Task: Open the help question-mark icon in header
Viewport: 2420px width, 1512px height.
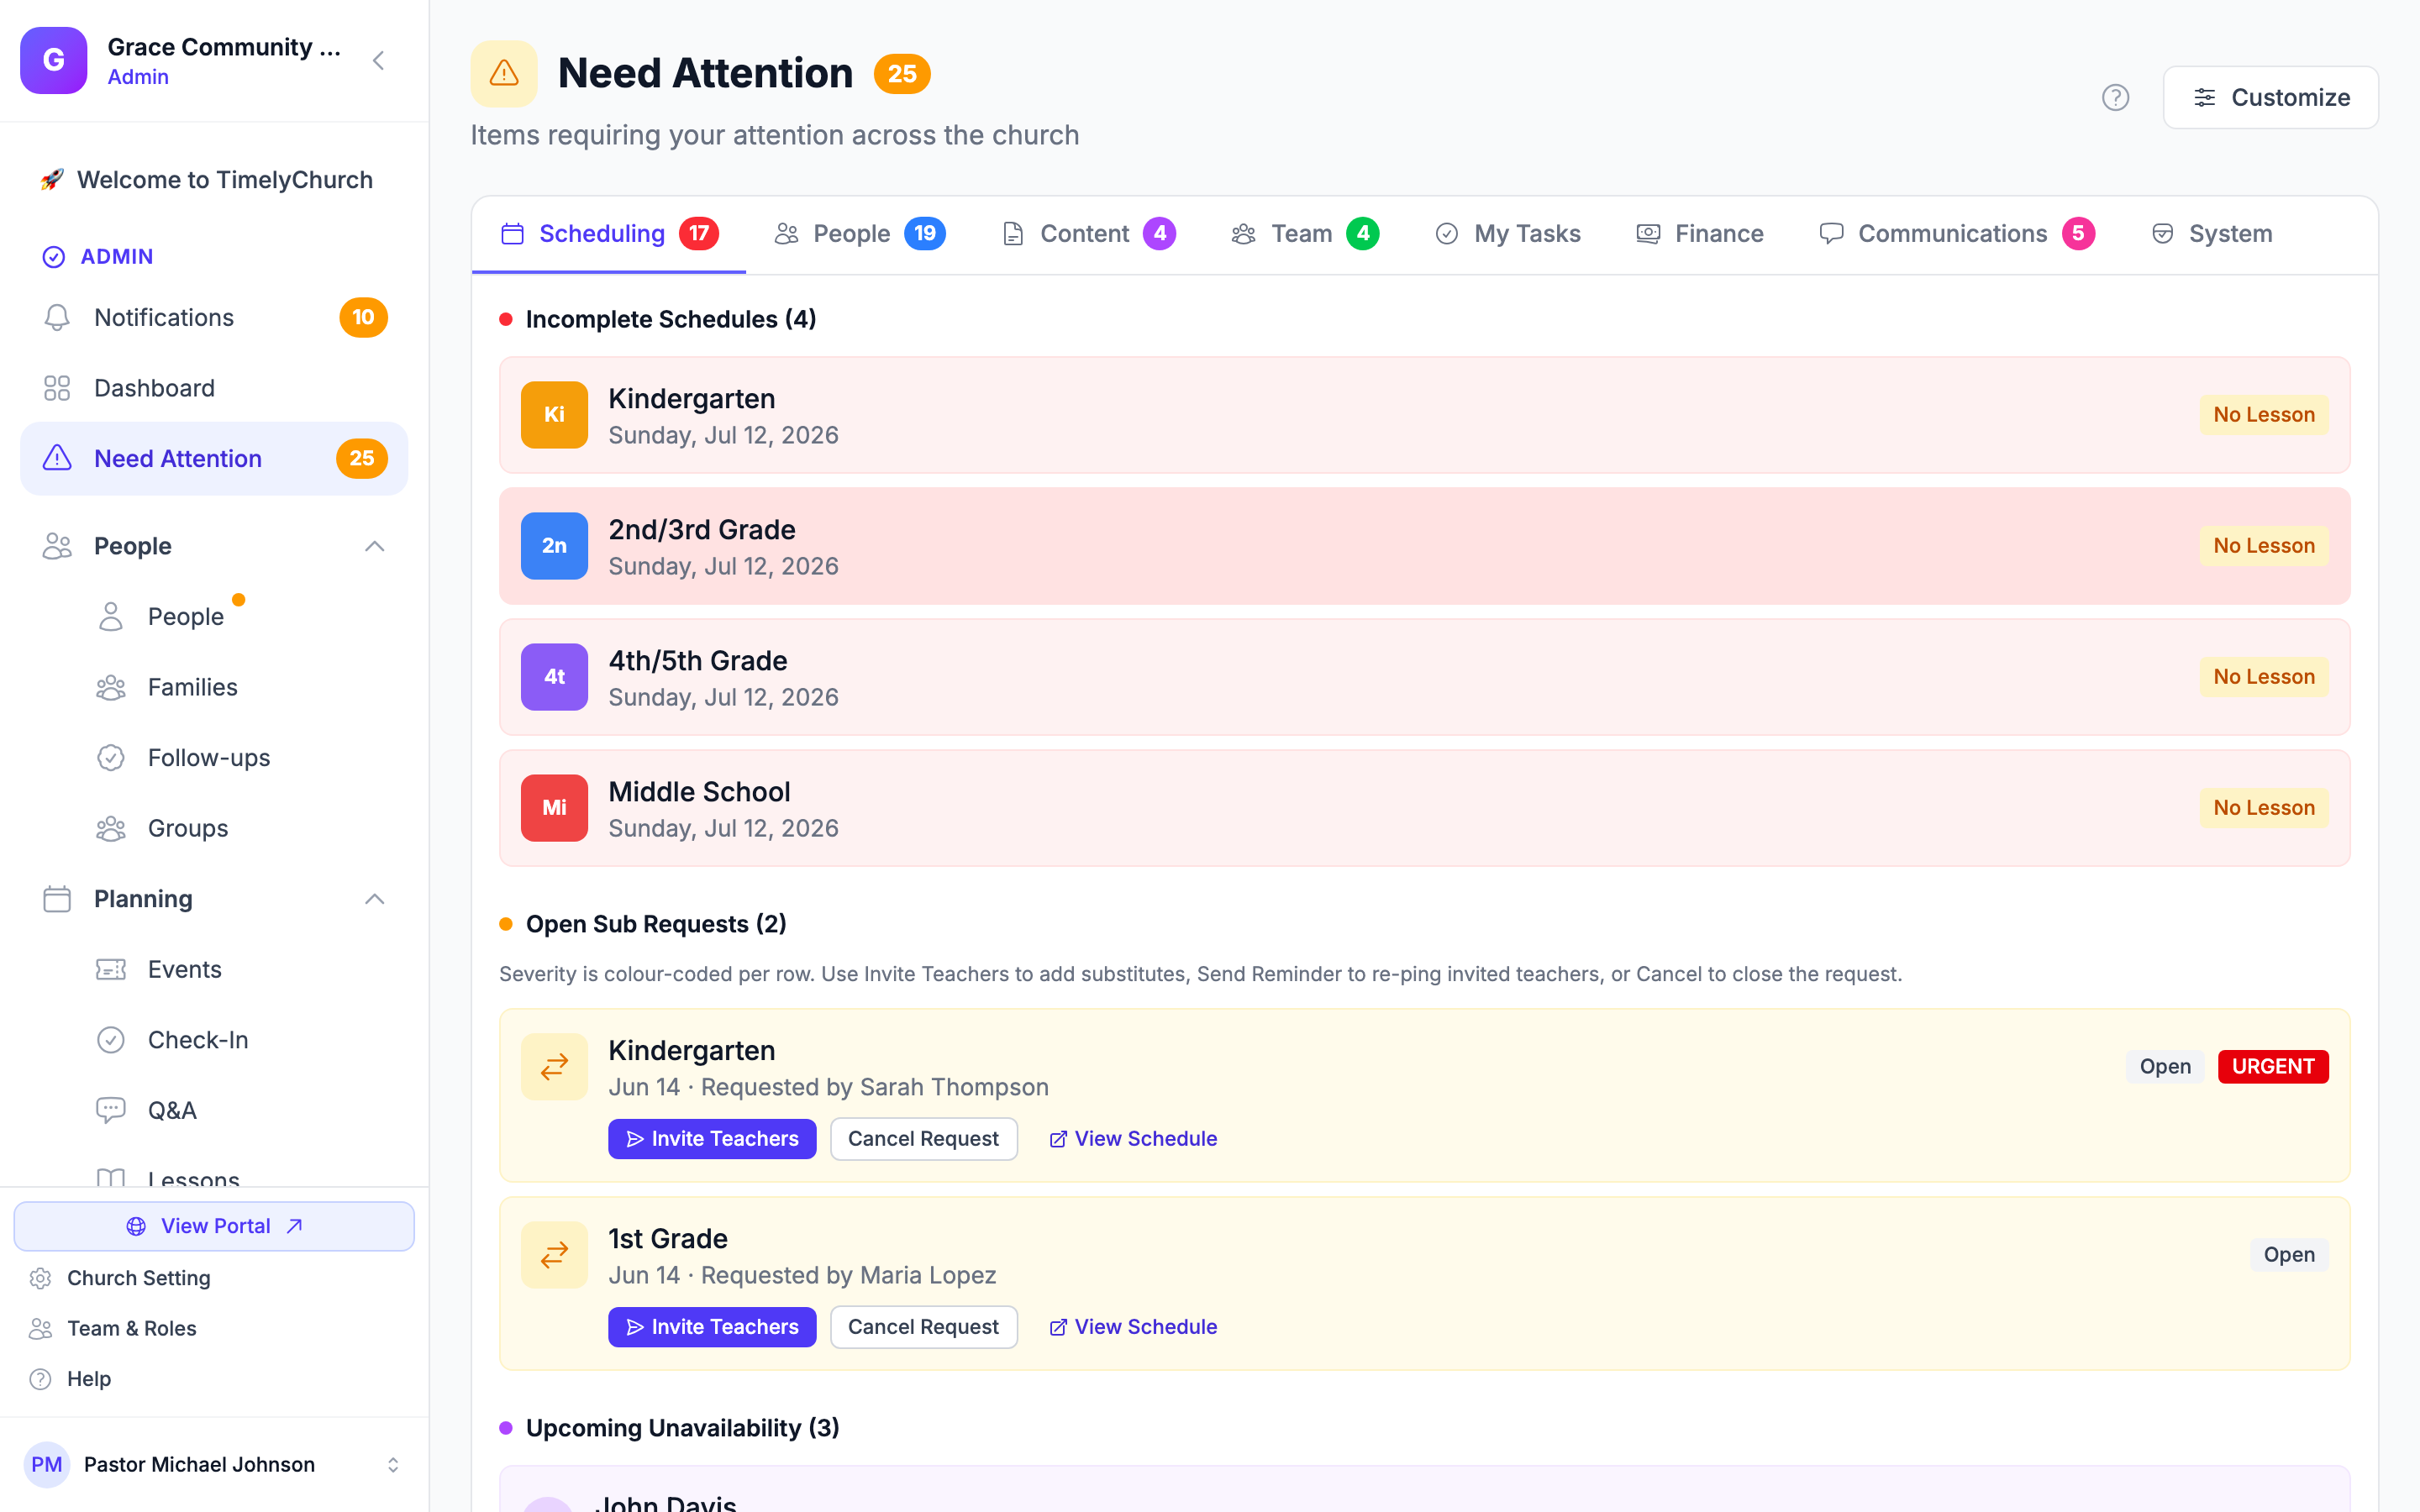Action: point(2115,97)
